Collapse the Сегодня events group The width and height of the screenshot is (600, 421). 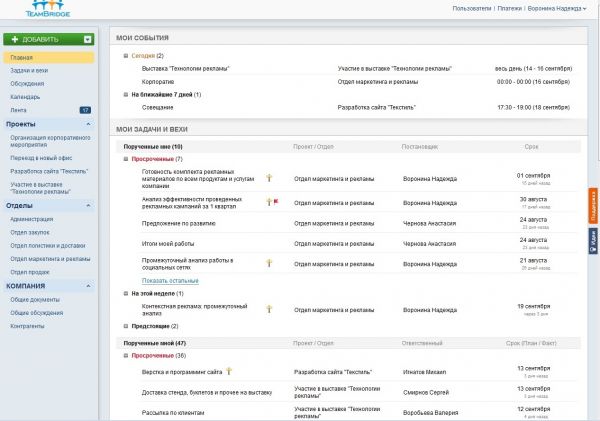coord(126,56)
